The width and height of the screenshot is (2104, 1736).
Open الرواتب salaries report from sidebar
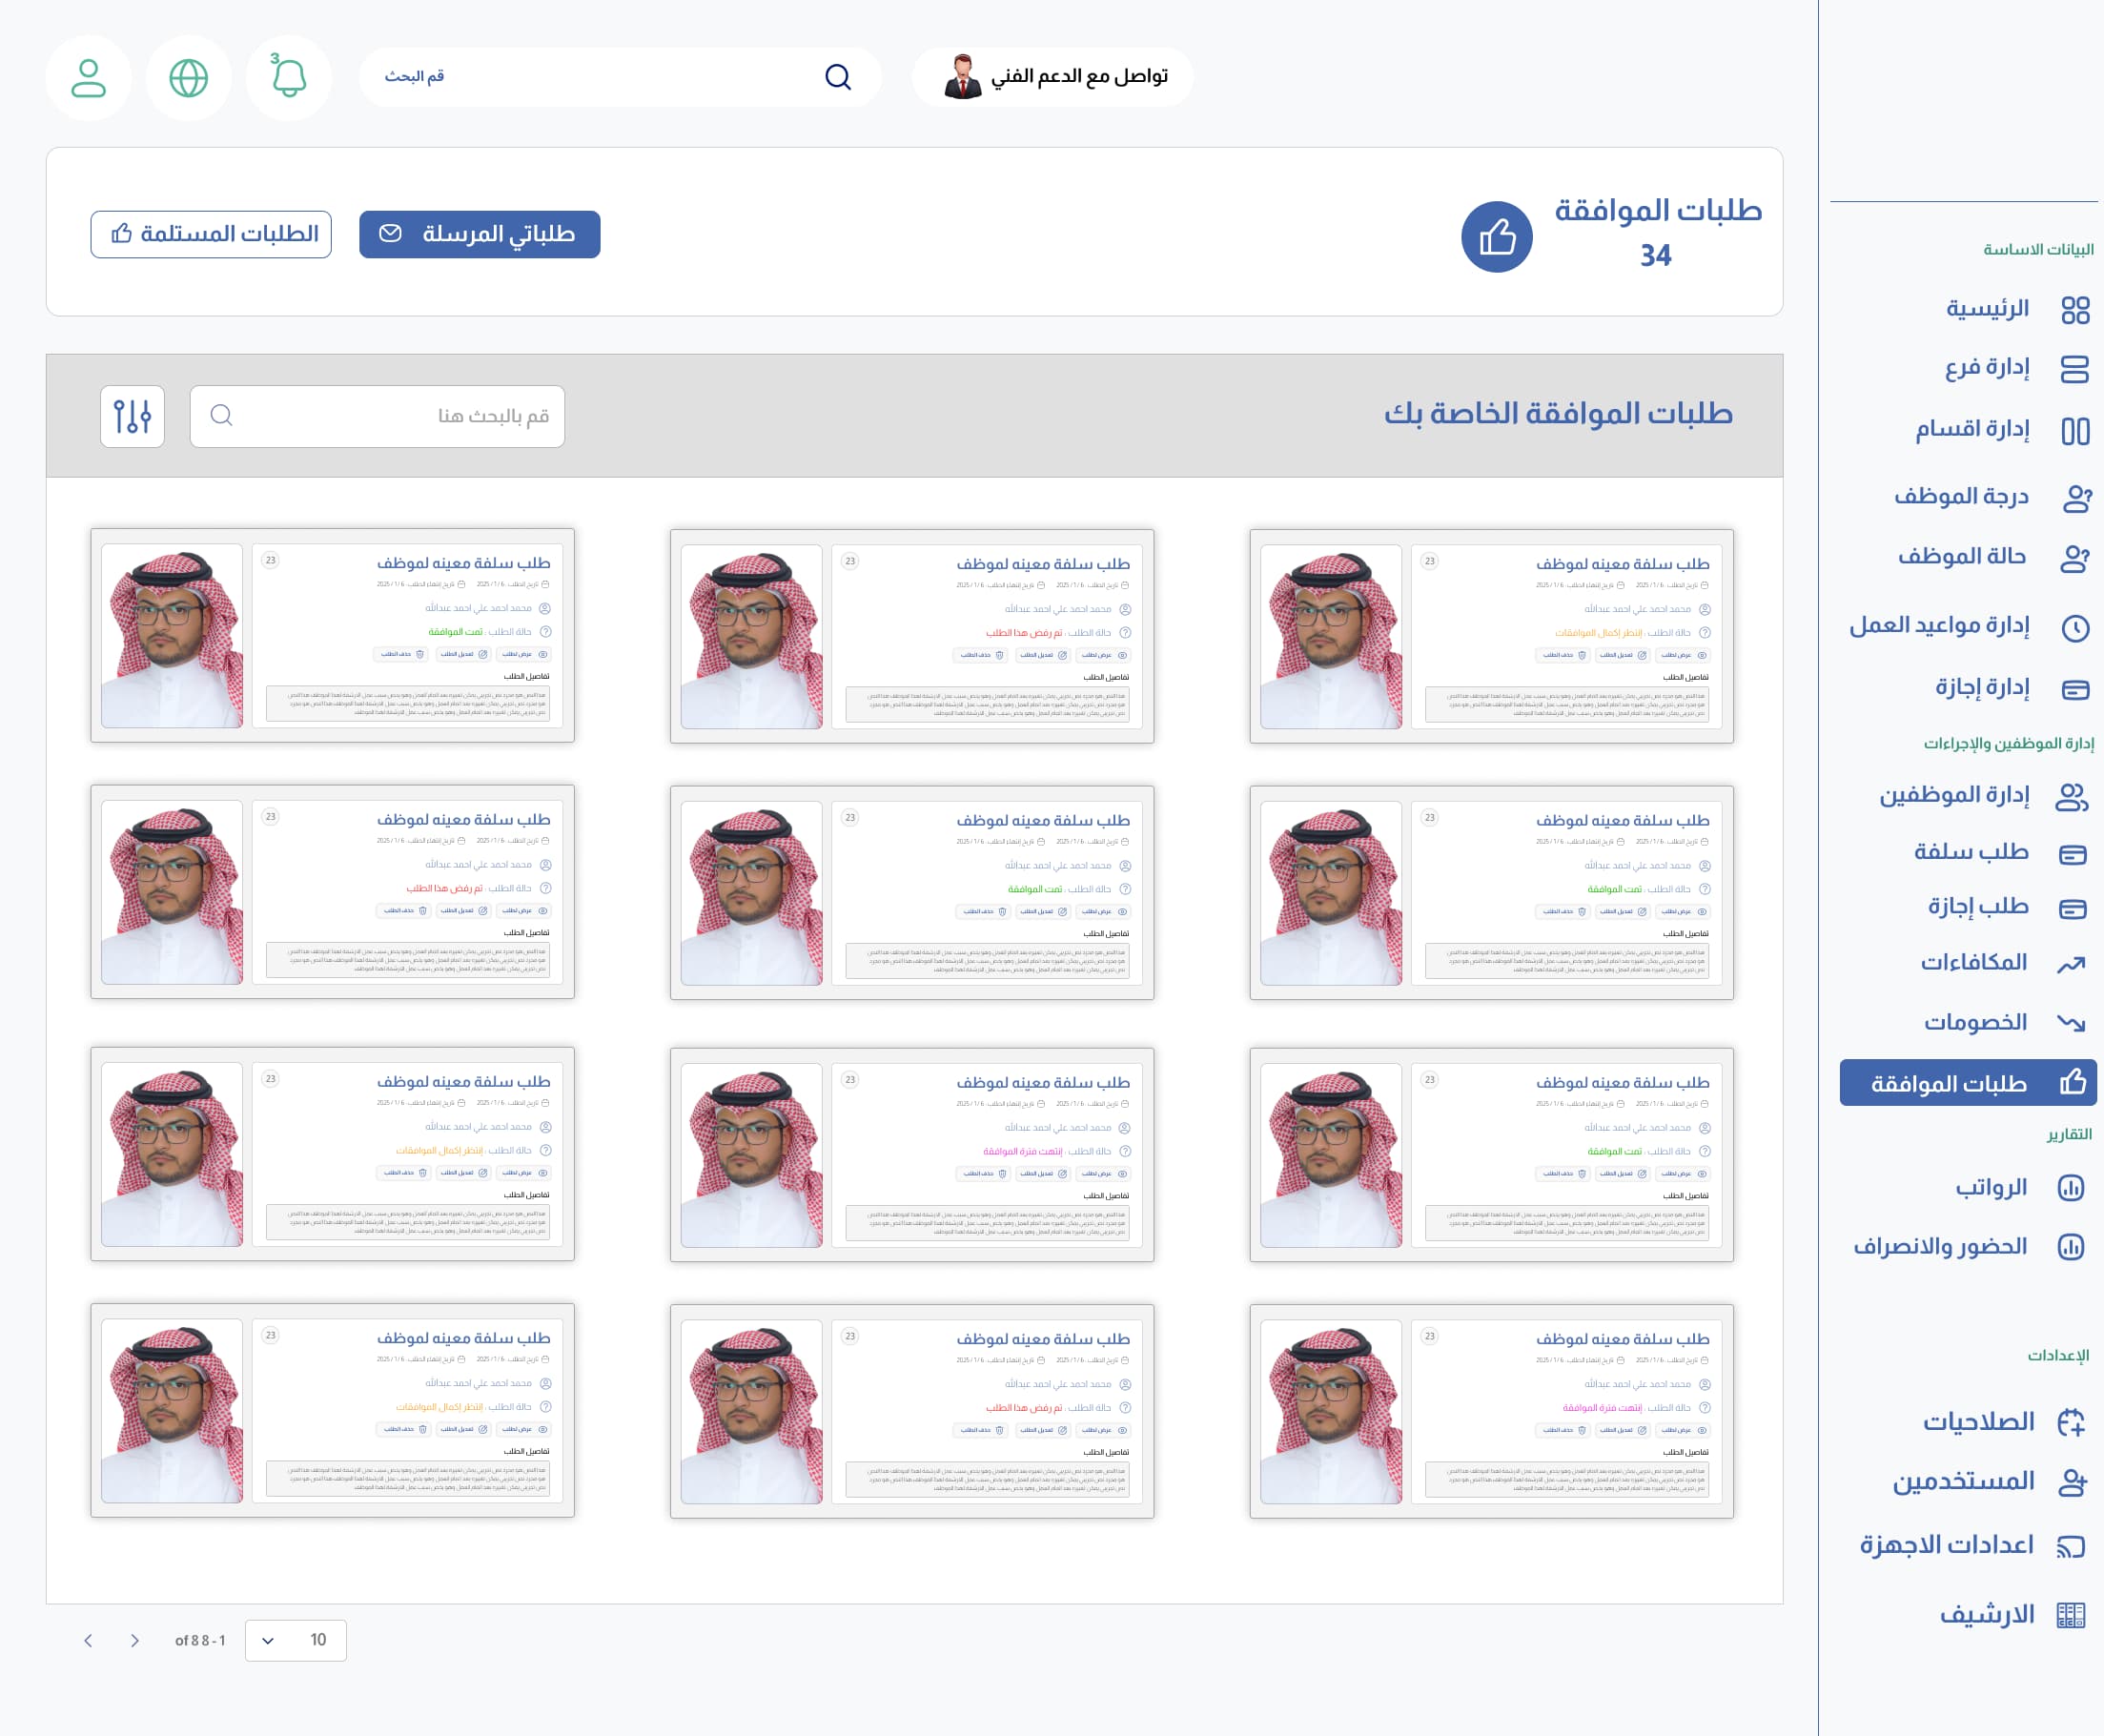(x=2074, y=1186)
